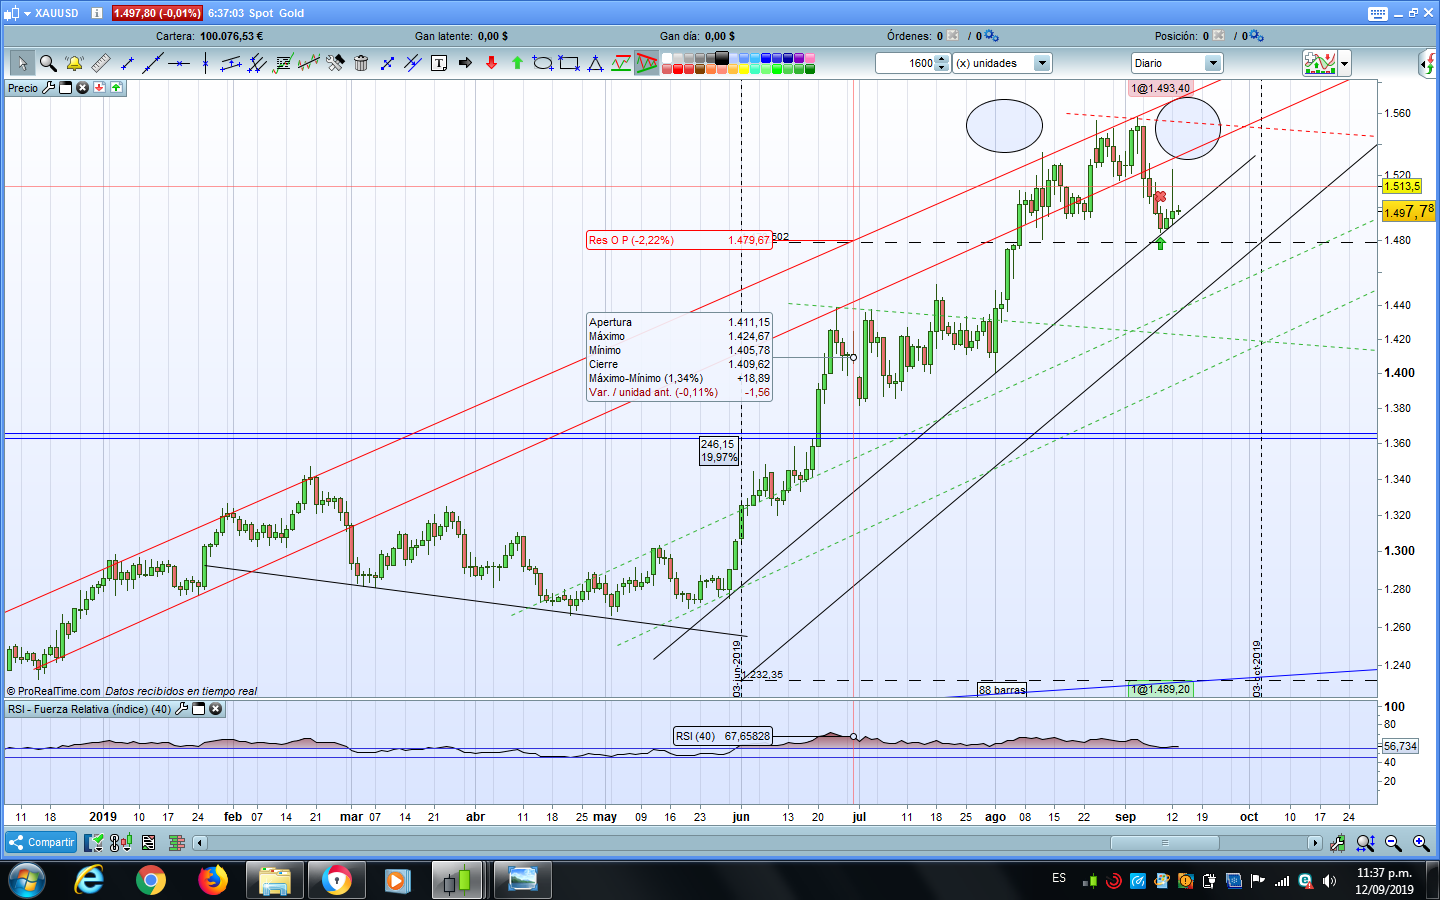Open Google Chrome from taskbar

151,881
